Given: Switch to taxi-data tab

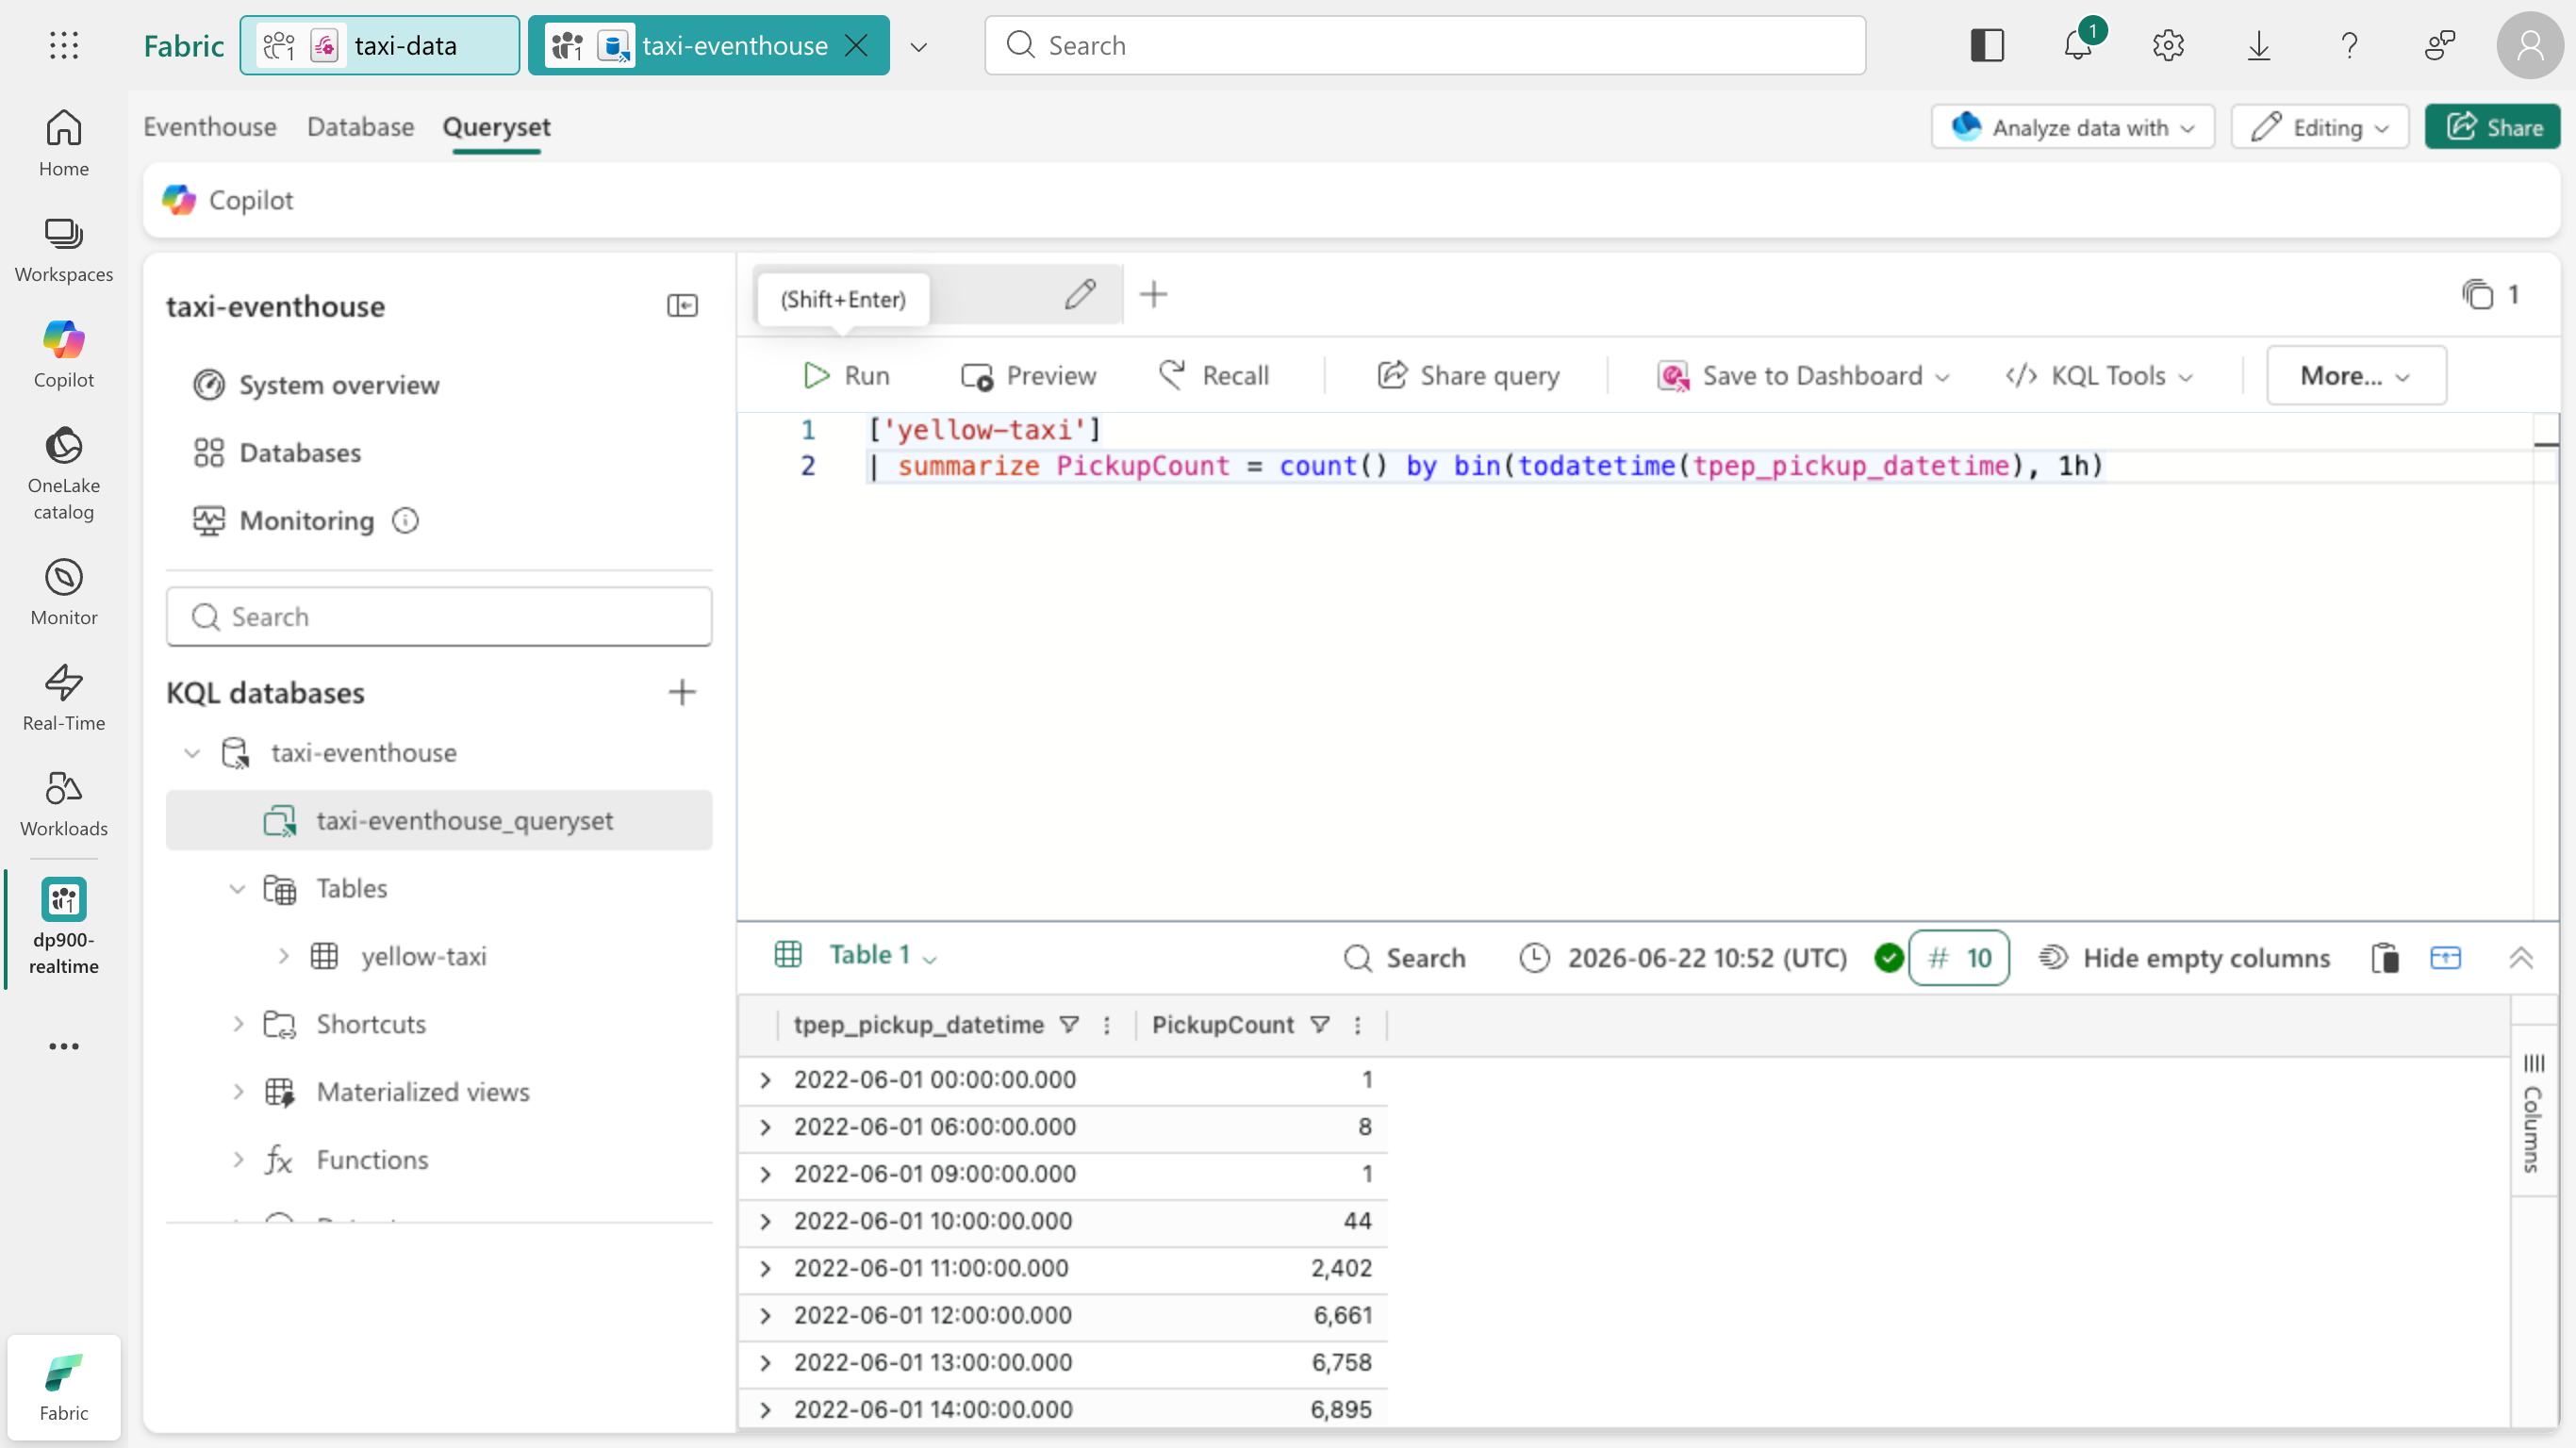Looking at the screenshot, I should tap(379, 45).
